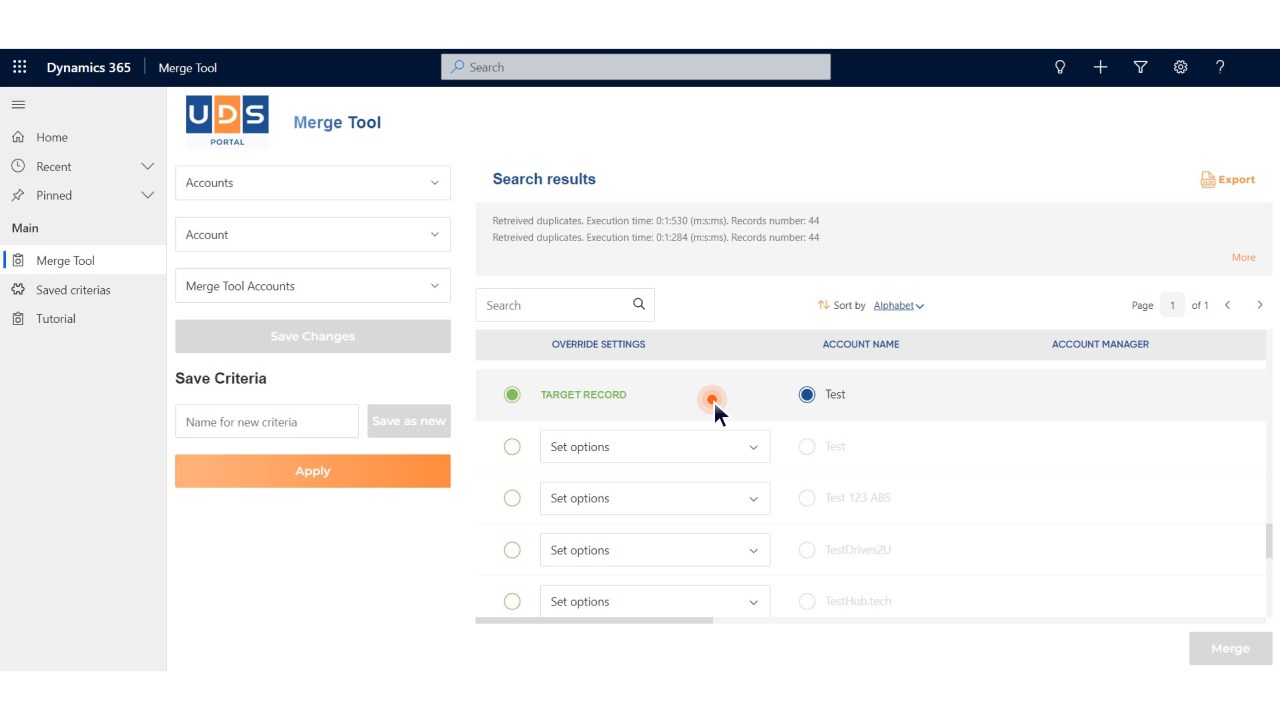1280x720 pixels.
Task: Go to previous results page arrow
Action: pos(1228,305)
